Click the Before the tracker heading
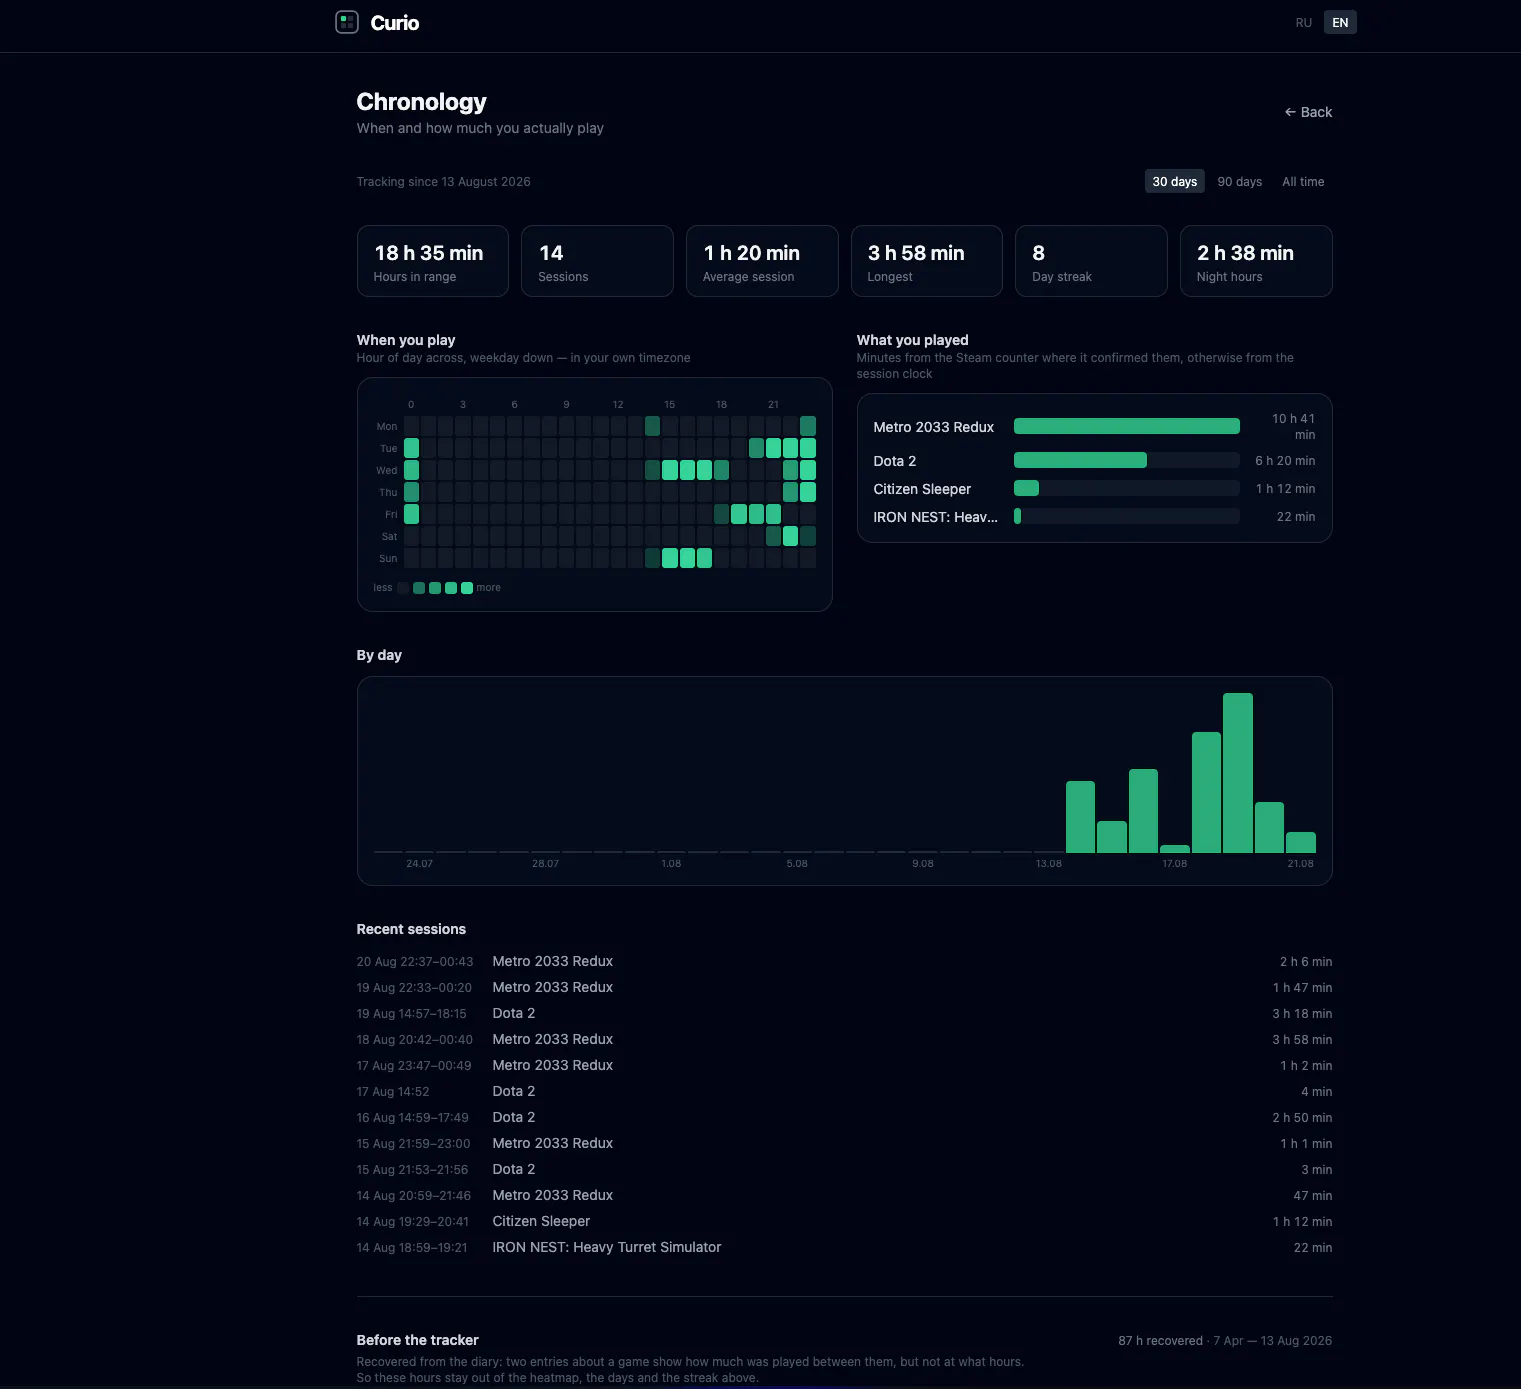Screen dimensions: 1521x1389 pos(417,1340)
